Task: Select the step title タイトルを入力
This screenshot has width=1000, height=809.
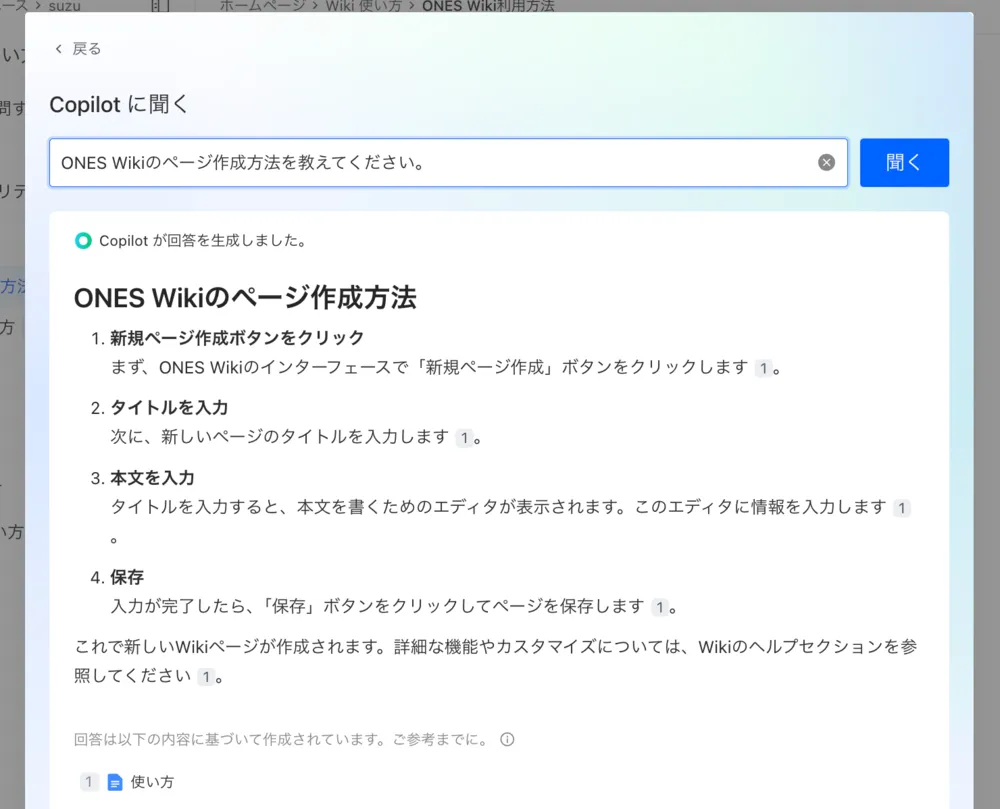Action: point(169,408)
